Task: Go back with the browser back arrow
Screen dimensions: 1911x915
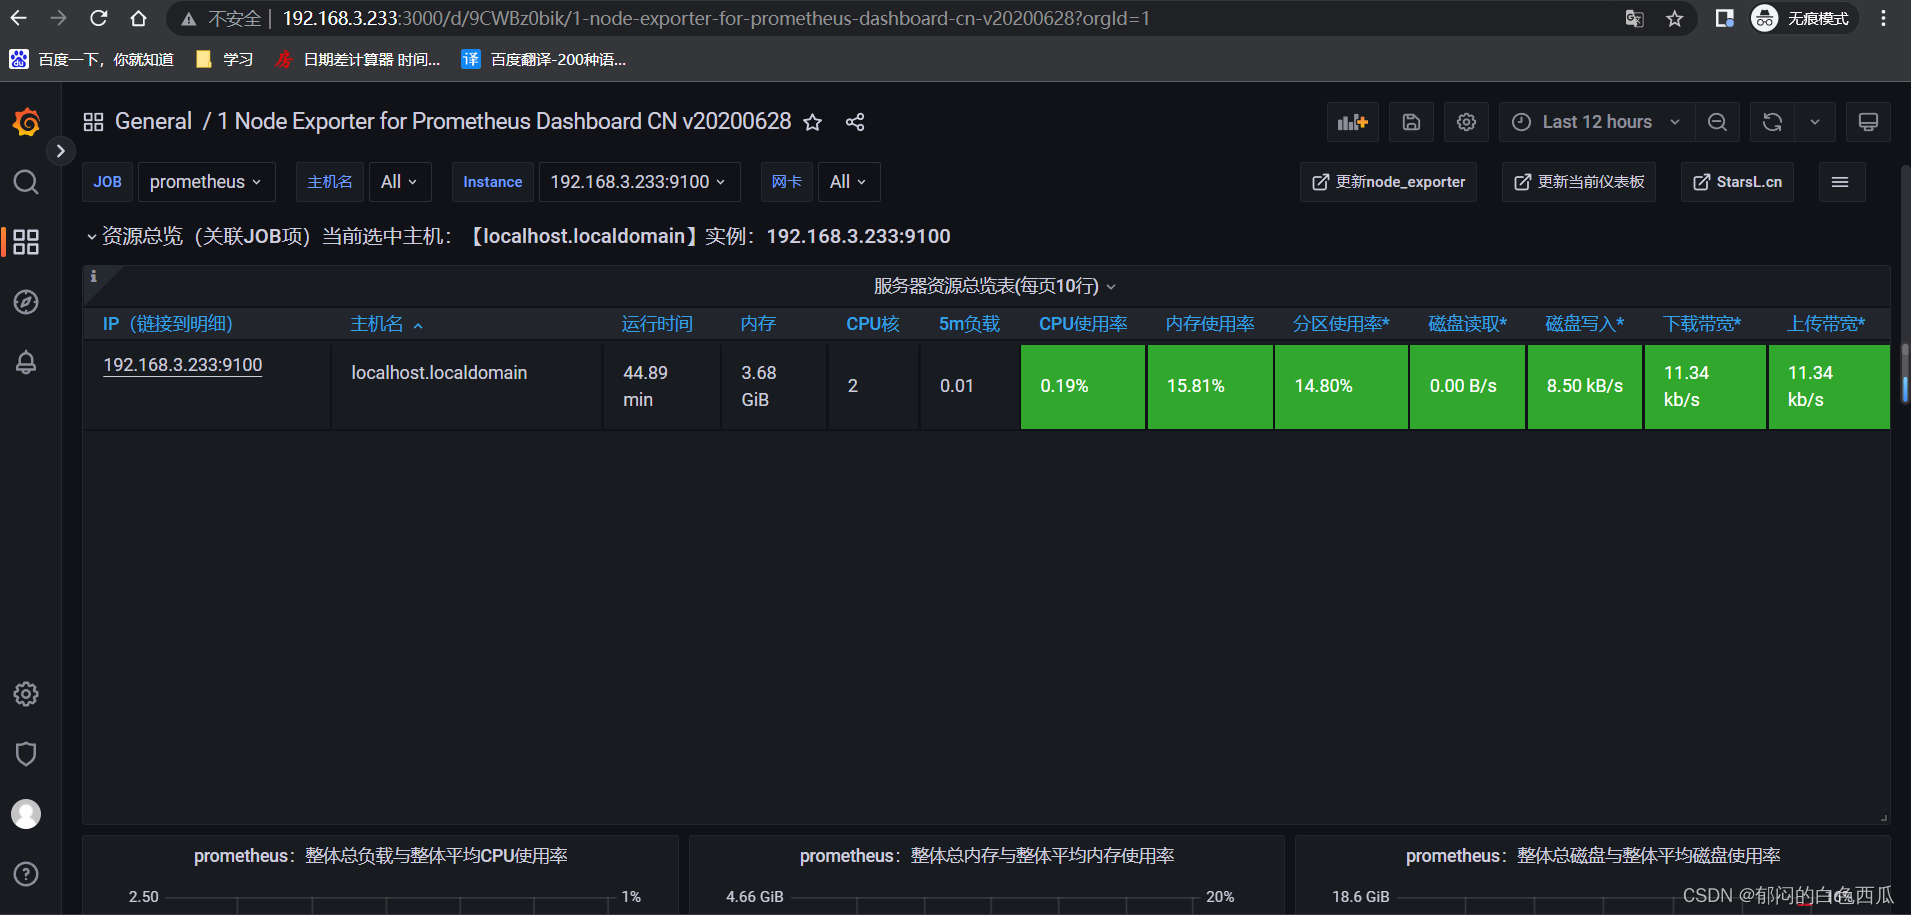Action: (19, 18)
